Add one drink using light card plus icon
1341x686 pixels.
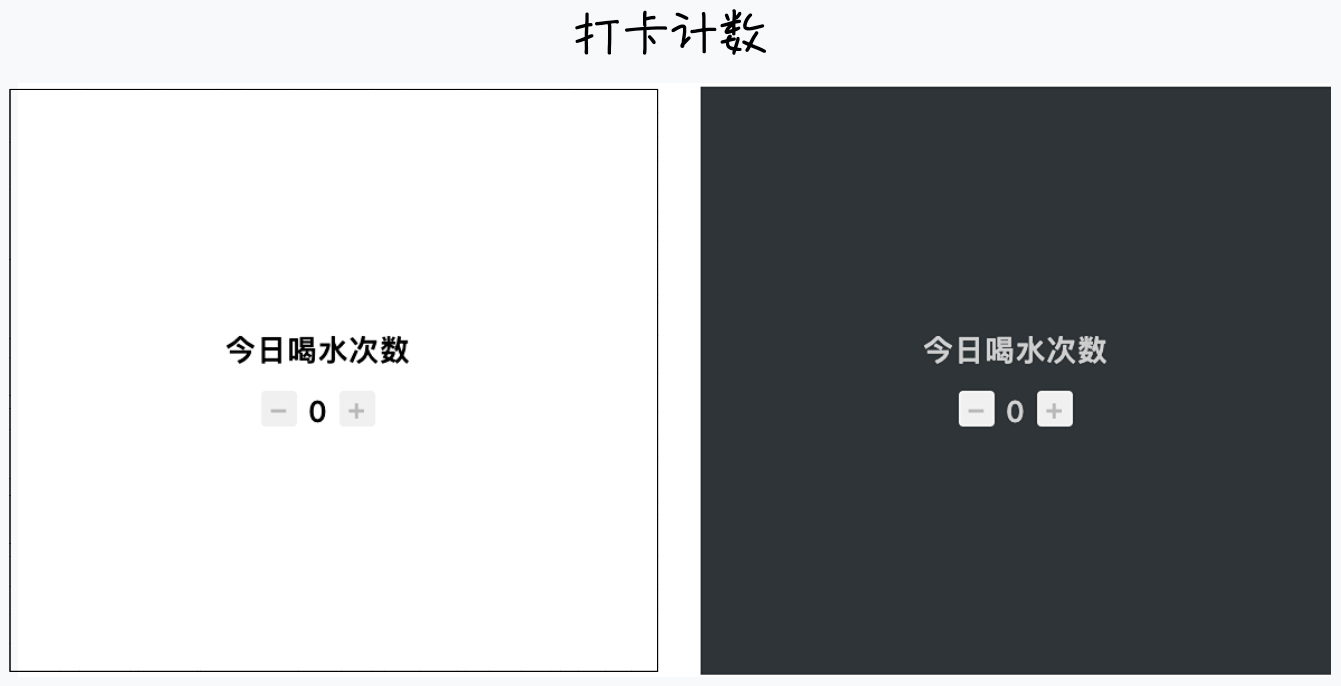click(357, 410)
